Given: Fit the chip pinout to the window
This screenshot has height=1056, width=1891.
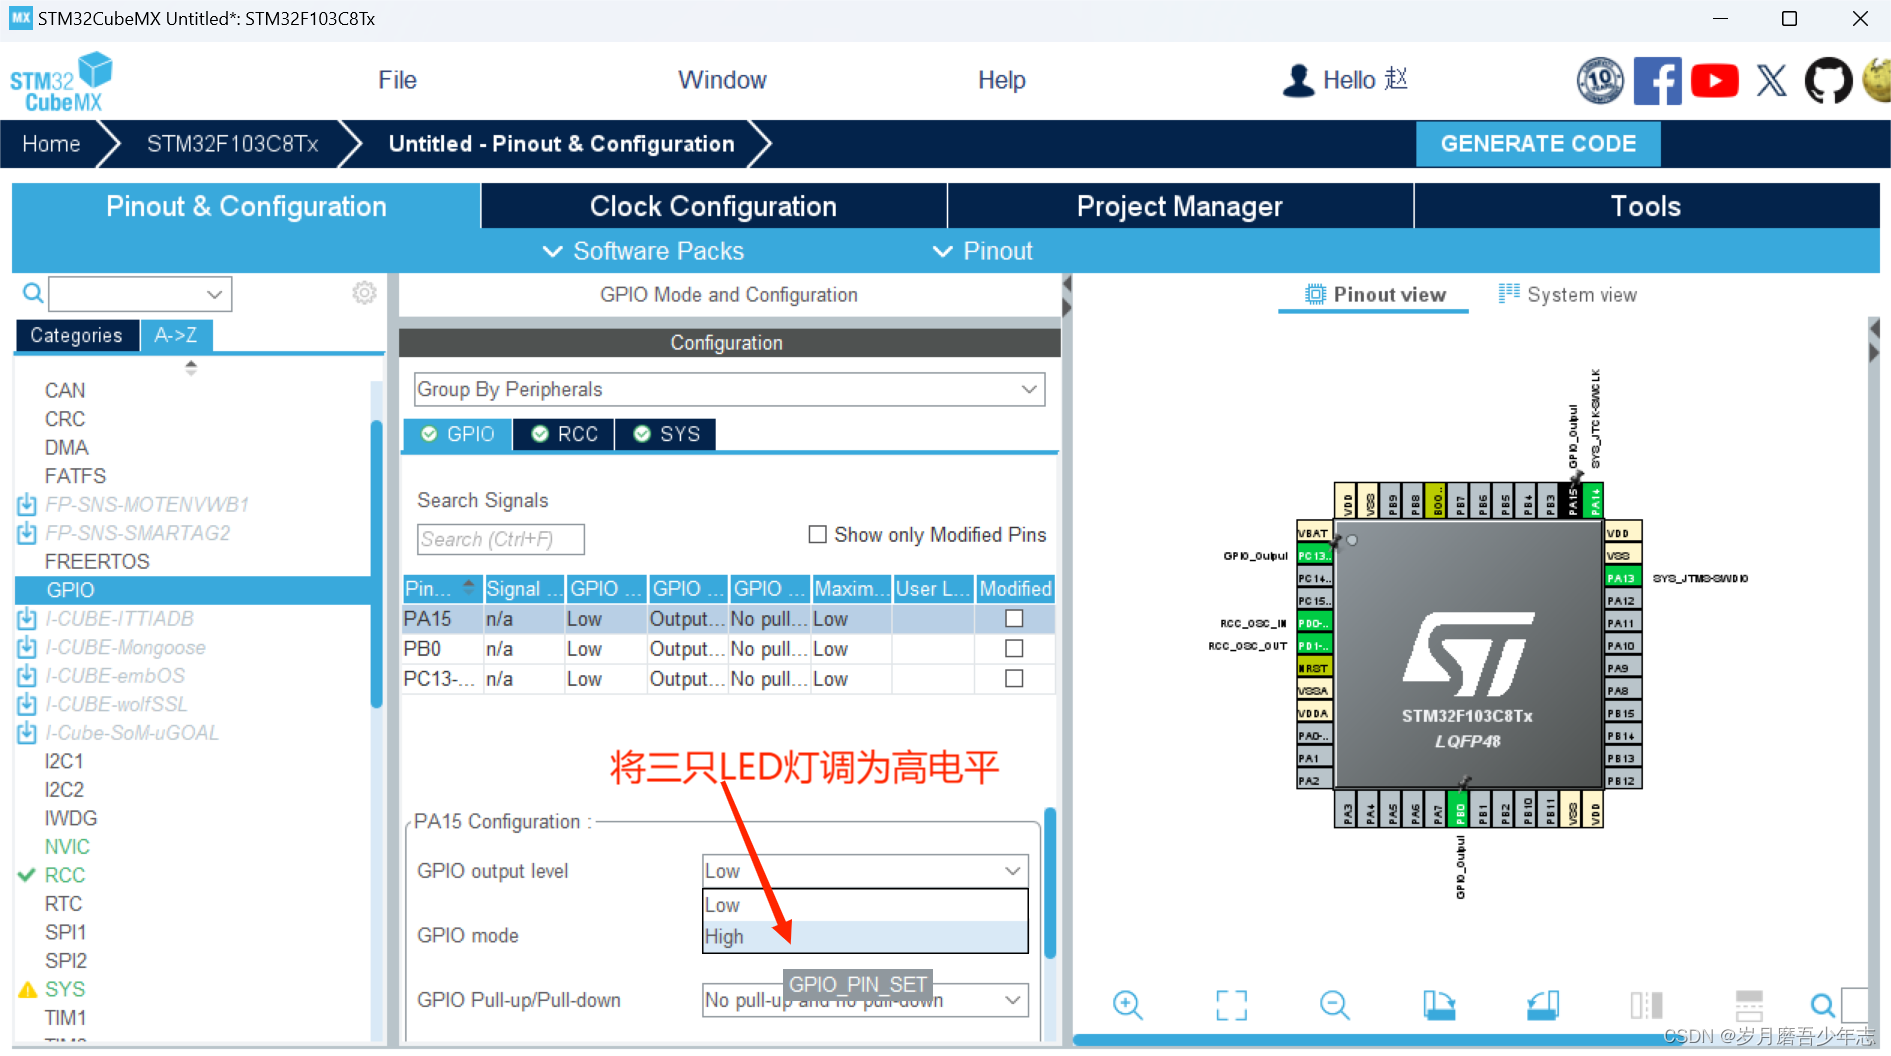Looking at the screenshot, I should point(1231,1005).
